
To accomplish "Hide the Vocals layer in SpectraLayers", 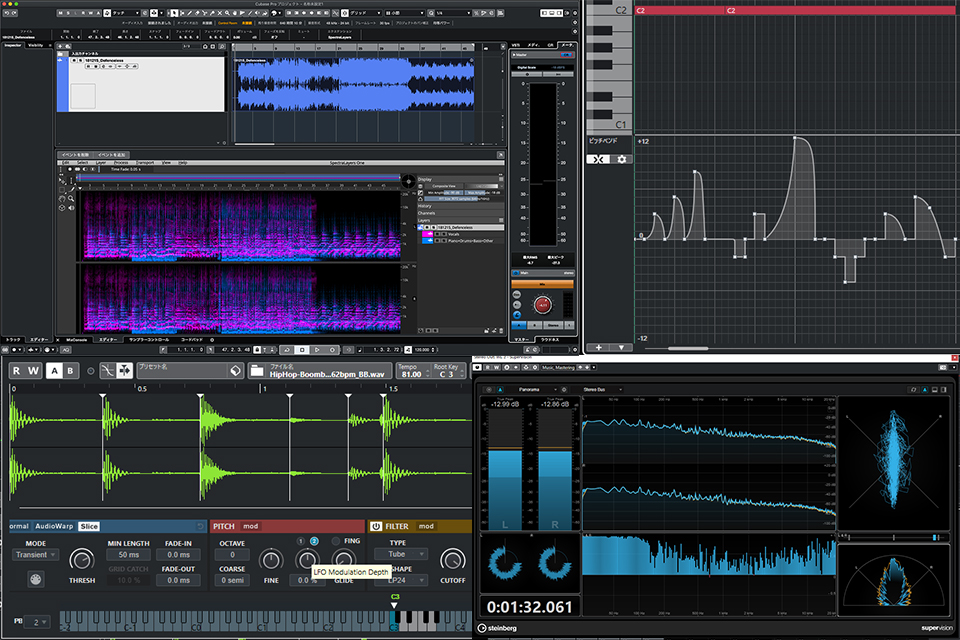I will click(x=437, y=234).
